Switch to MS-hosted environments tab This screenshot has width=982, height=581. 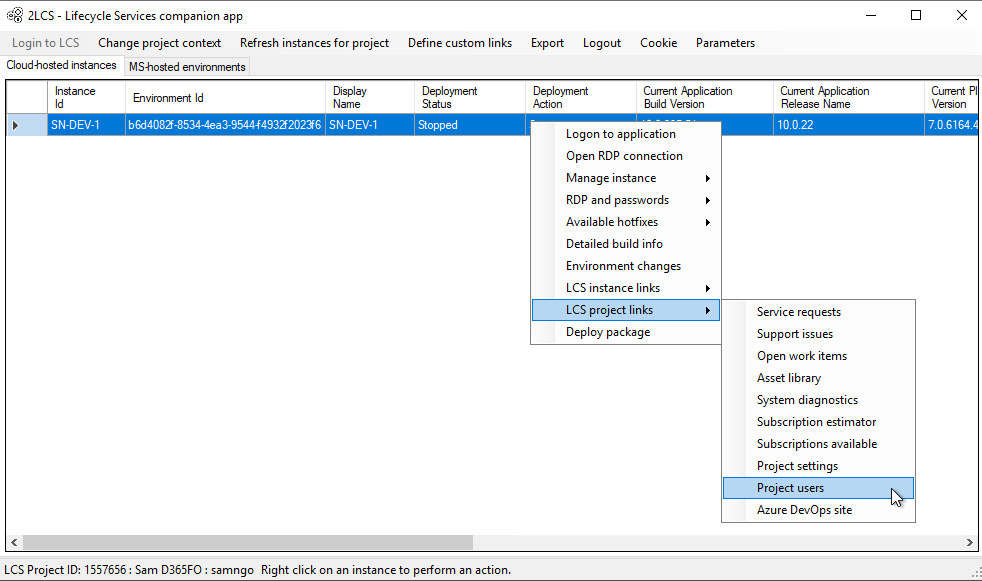(x=187, y=66)
